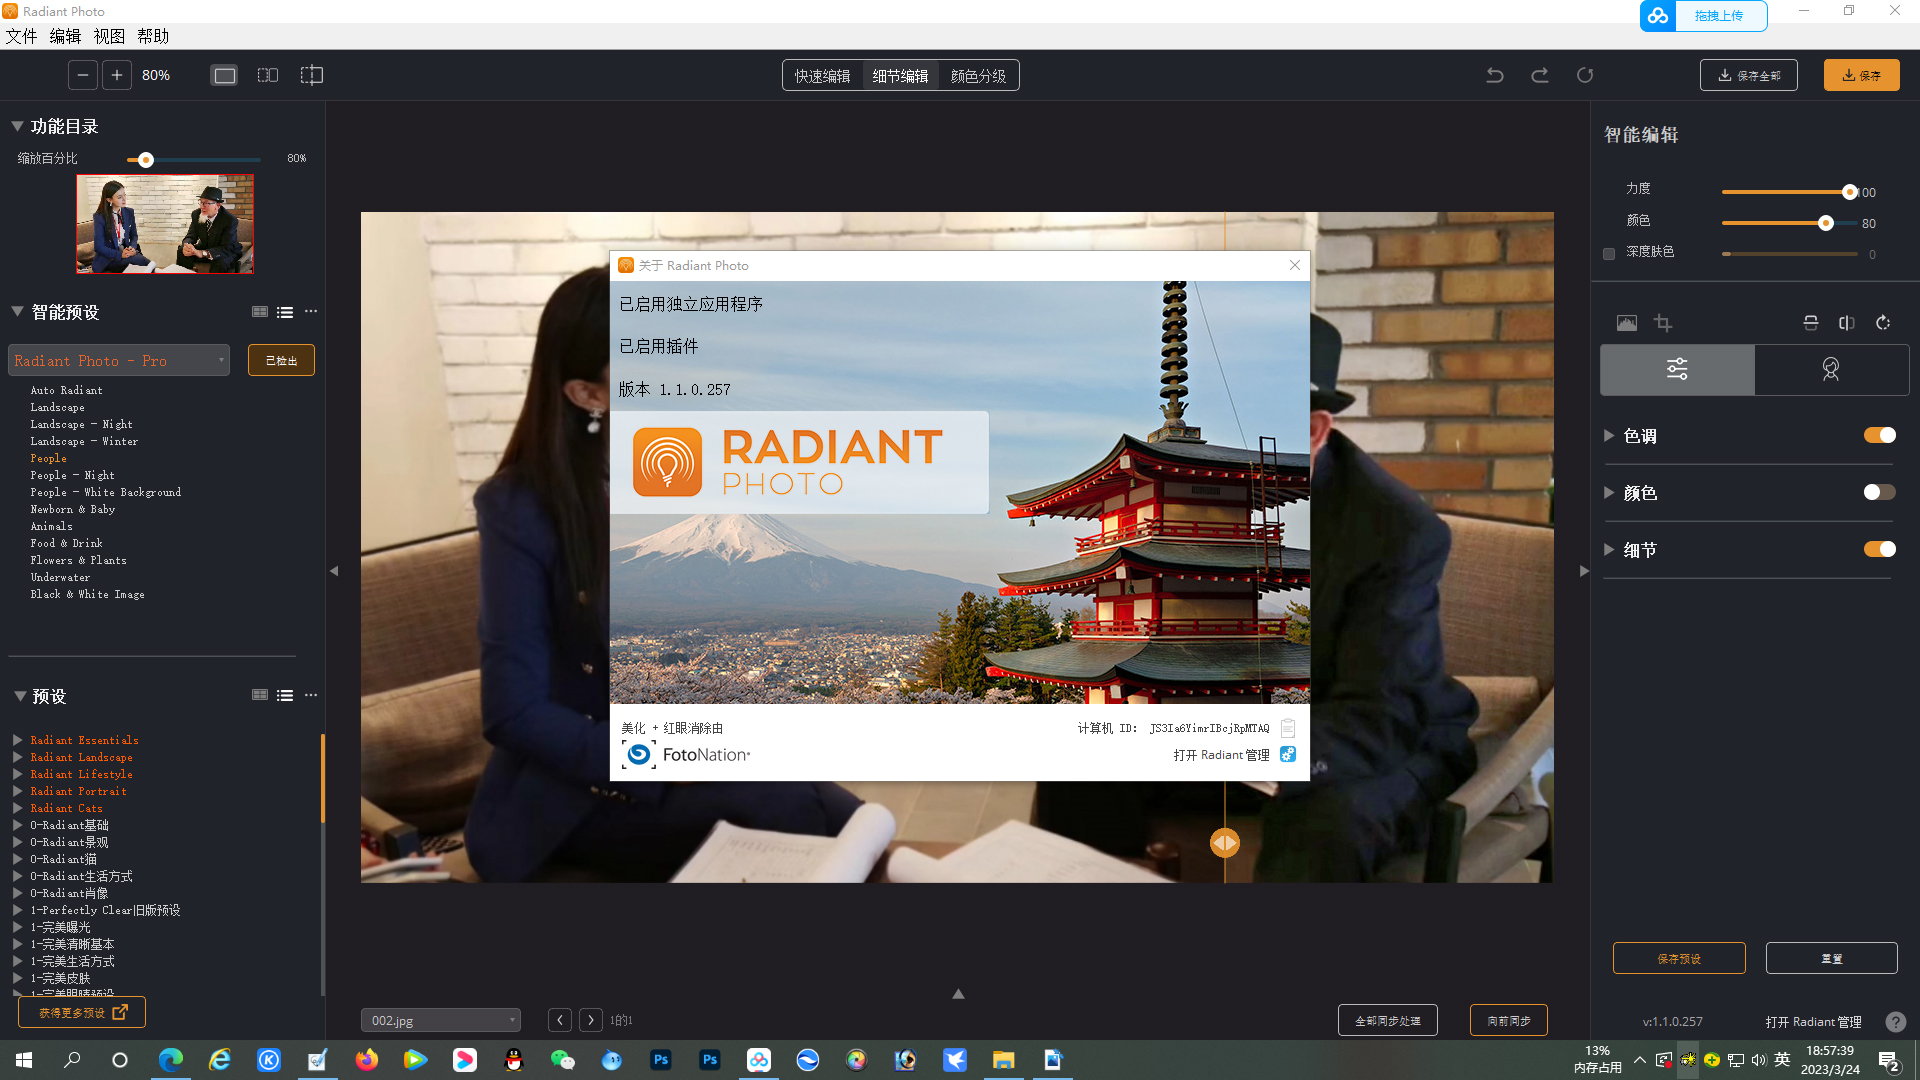
Task: Toggle the 色调 tone switch
Action: tap(1879, 435)
